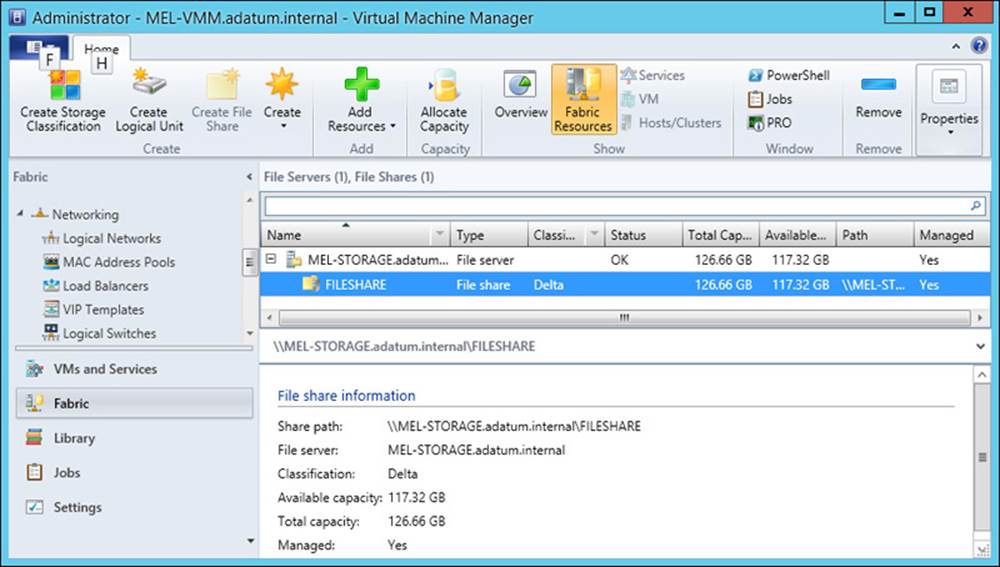This screenshot has height=567, width=1000.
Task: Sort by the Managed column header
Action: 952,235
